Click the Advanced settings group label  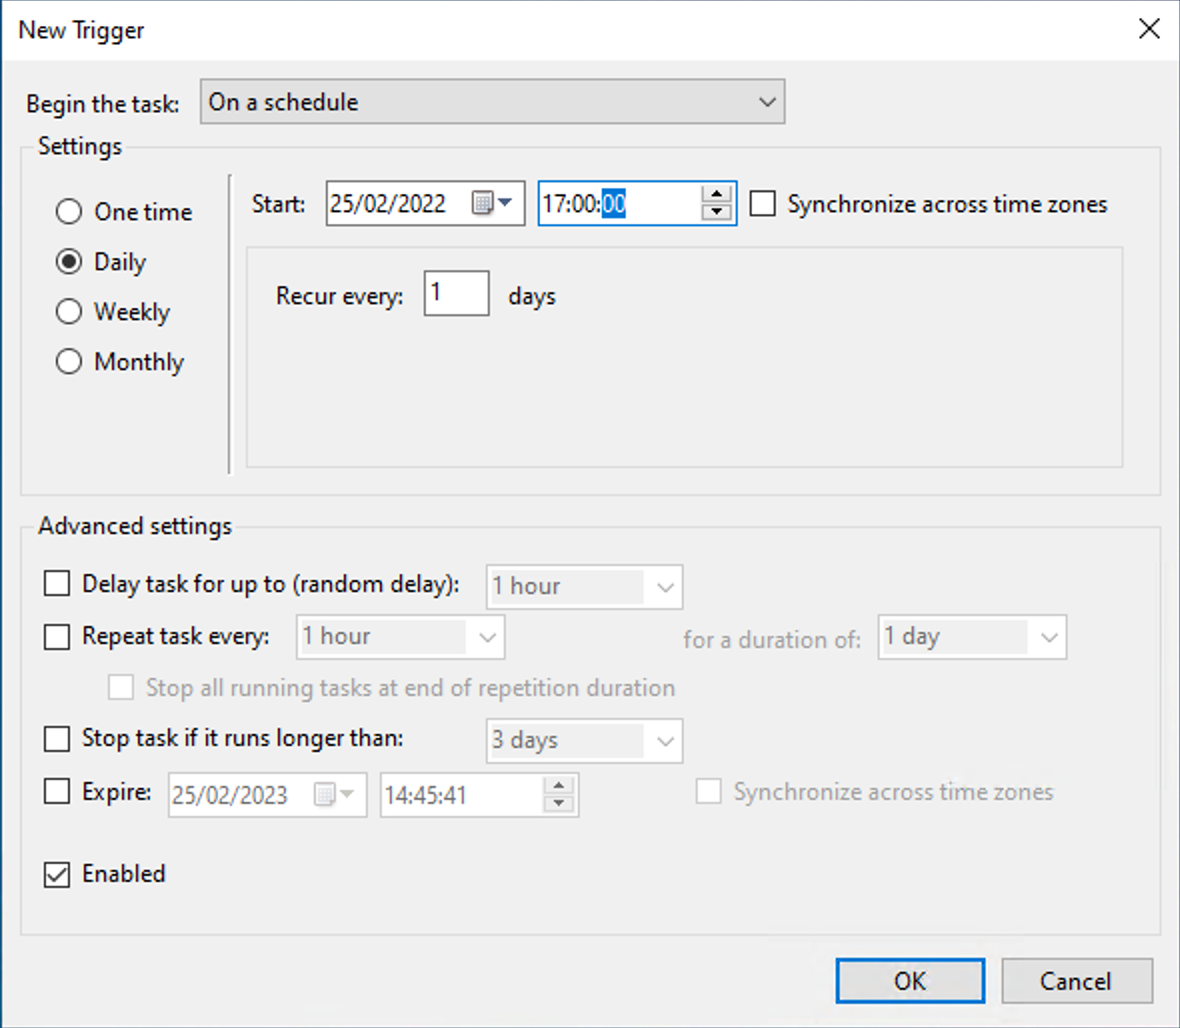pos(135,525)
